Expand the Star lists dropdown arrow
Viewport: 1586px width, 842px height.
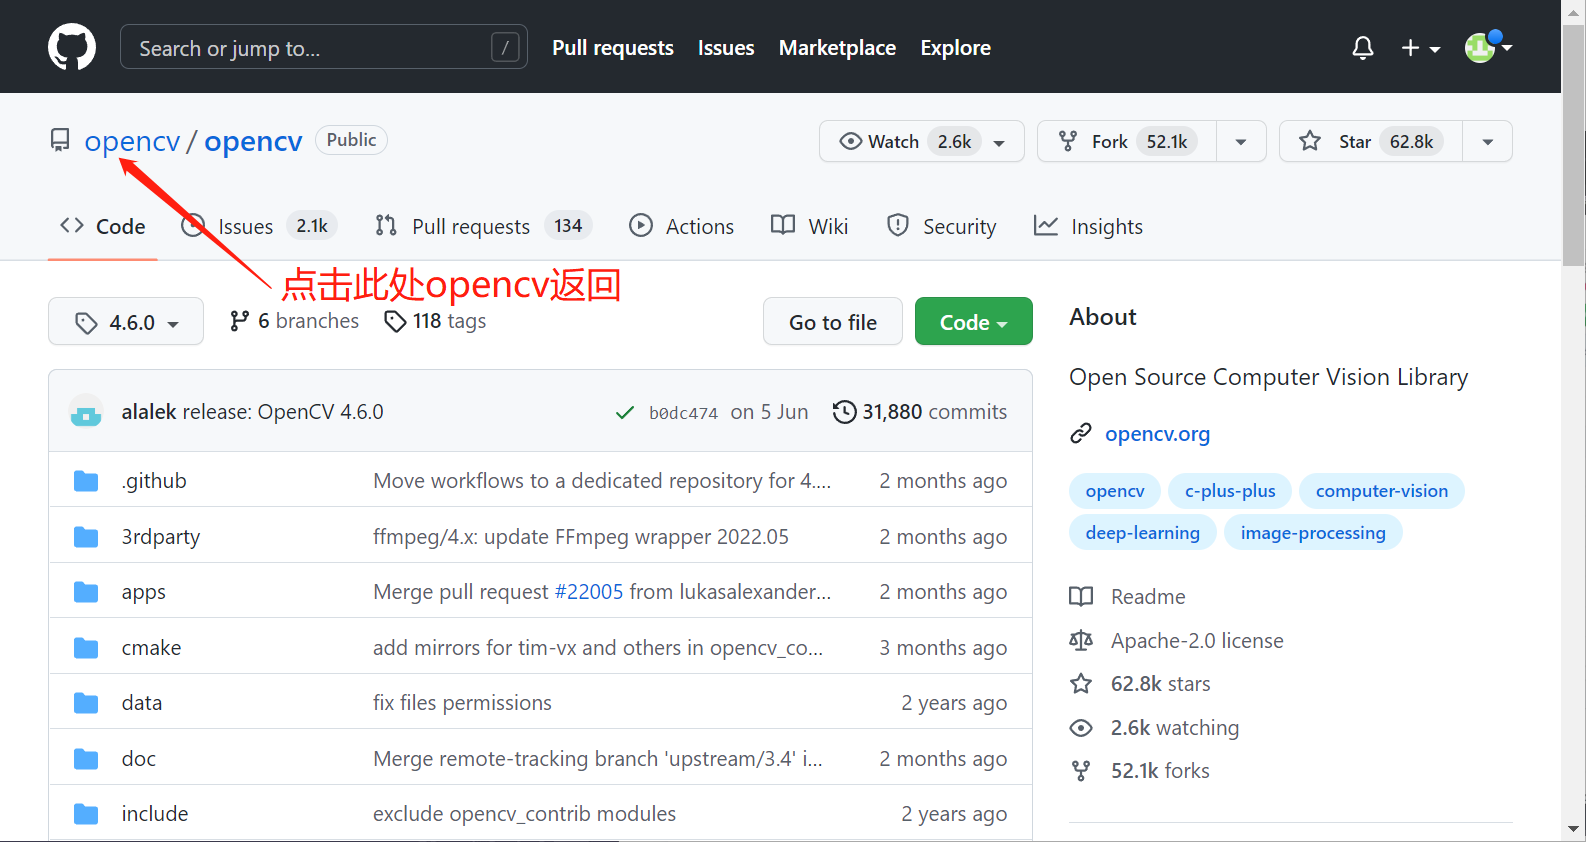click(1487, 141)
